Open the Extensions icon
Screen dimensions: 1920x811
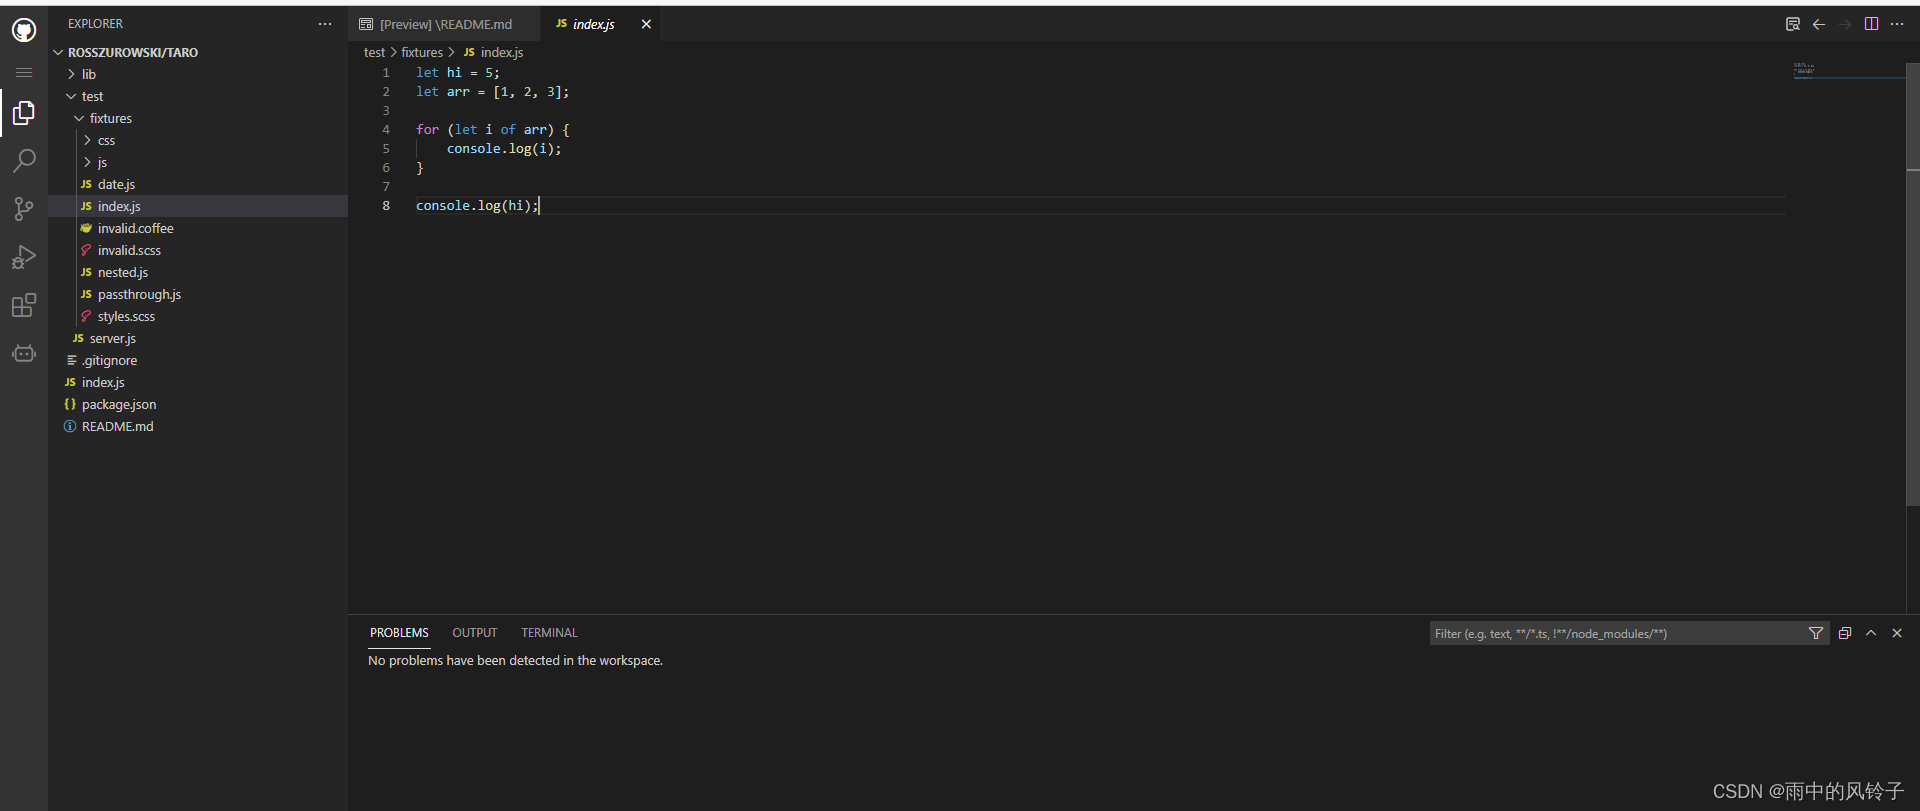24,305
